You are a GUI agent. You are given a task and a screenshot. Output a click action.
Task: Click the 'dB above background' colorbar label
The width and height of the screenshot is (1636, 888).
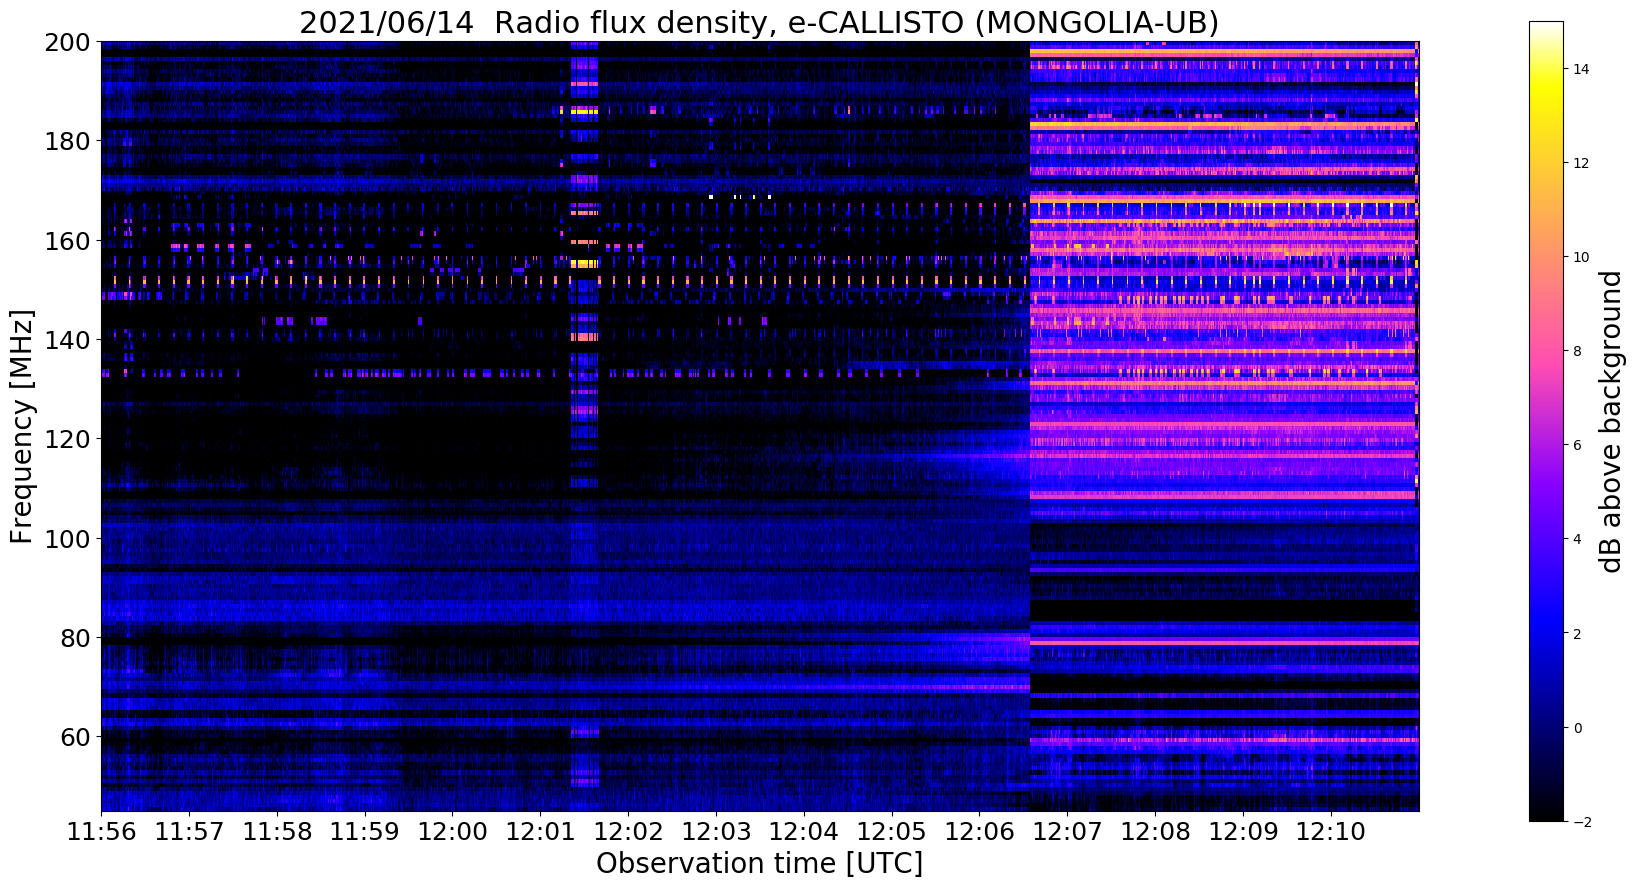tap(1611, 421)
